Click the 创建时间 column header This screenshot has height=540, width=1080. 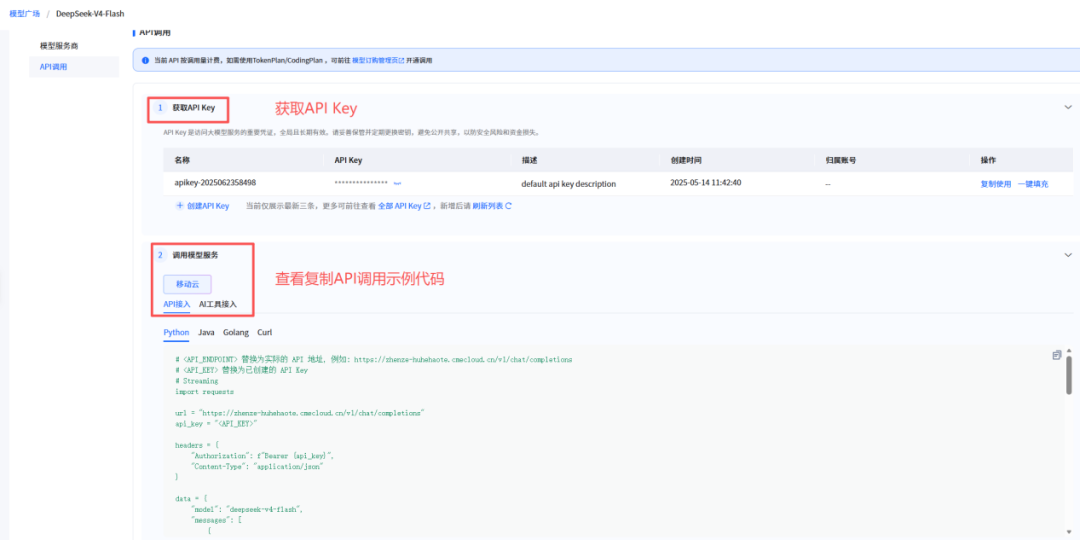click(x=686, y=160)
